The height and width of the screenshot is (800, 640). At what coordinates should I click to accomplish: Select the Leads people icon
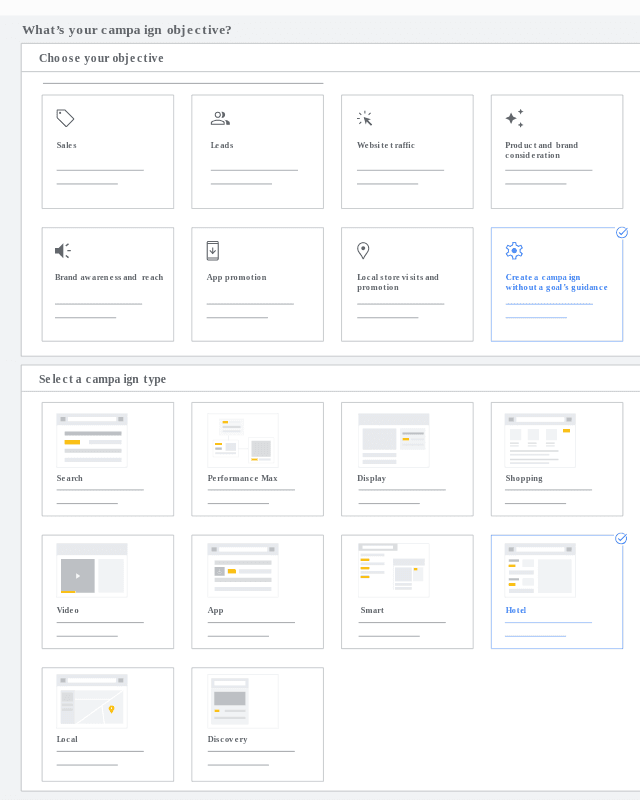[220, 118]
